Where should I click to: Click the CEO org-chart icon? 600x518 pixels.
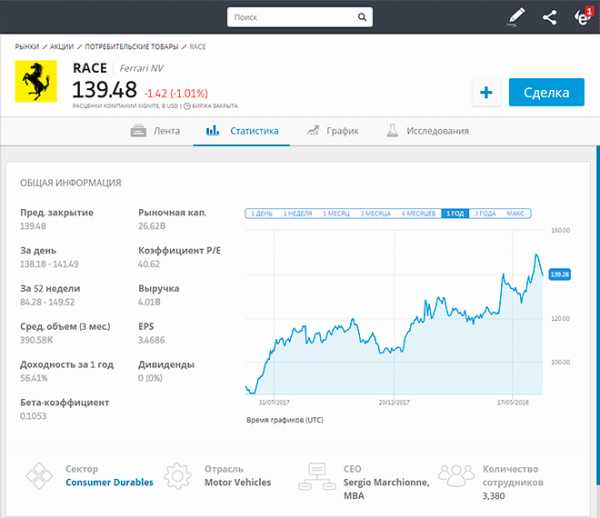coord(317,477)
